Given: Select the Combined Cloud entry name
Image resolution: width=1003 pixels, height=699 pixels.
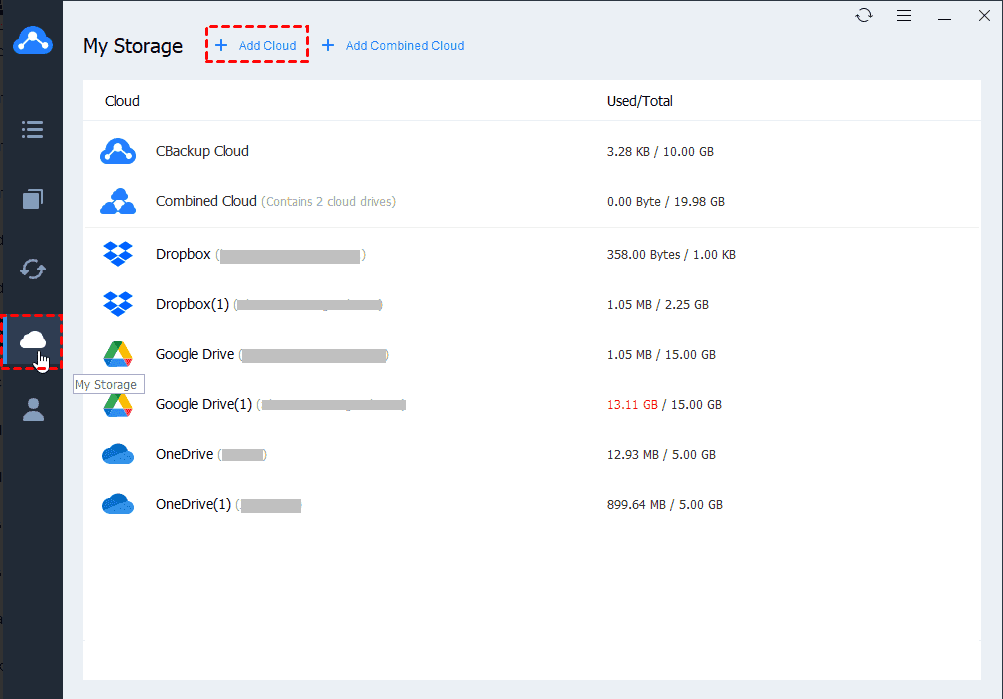Looking at the screenshot, I should pyautogui.click(x=206, y=201).
